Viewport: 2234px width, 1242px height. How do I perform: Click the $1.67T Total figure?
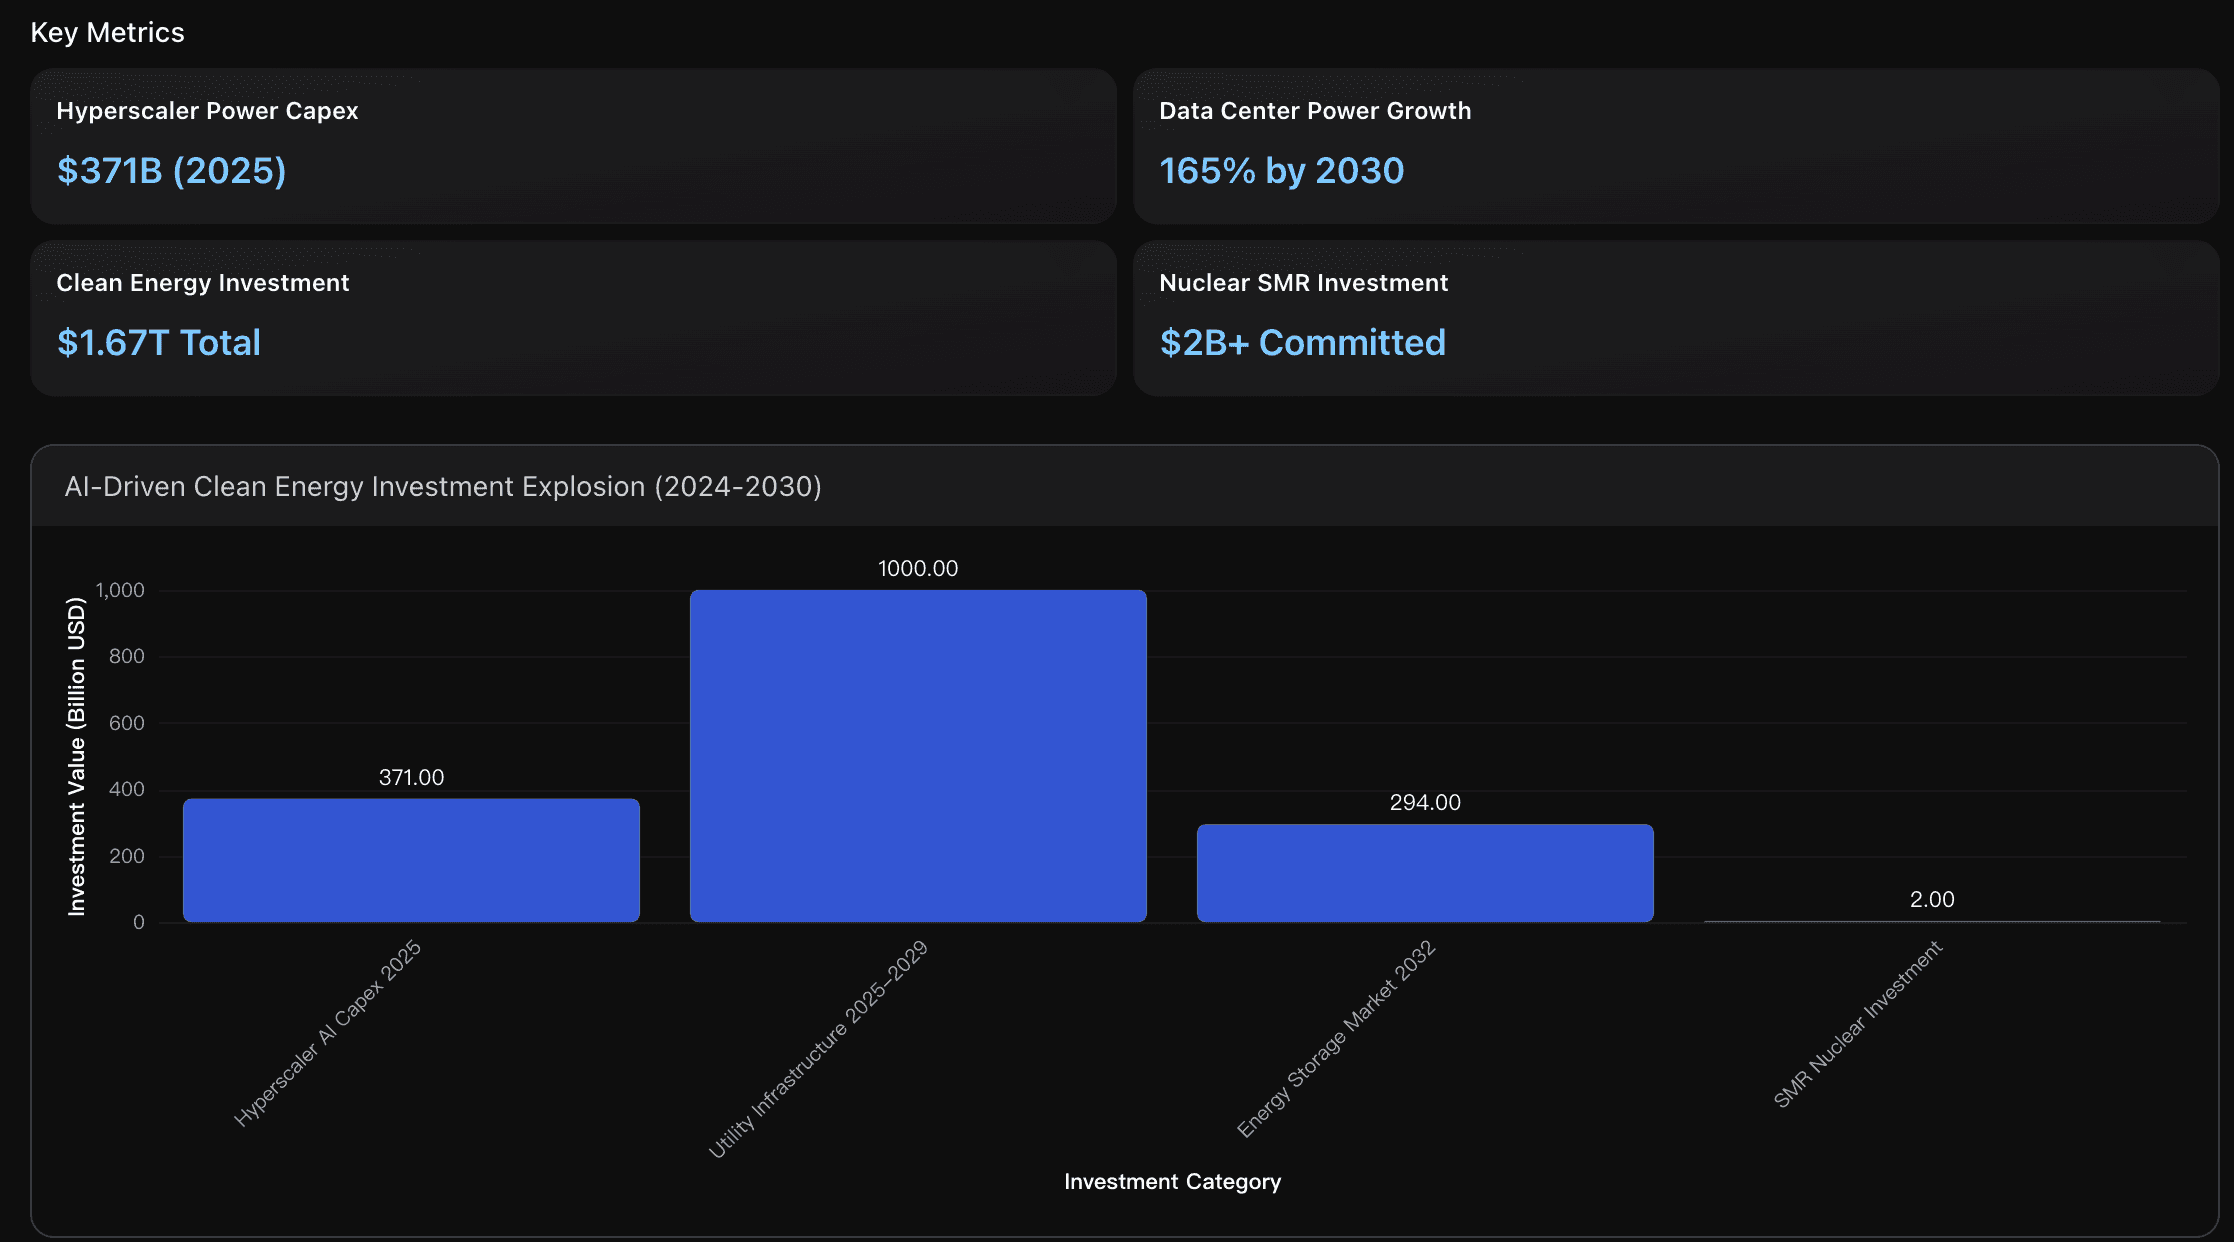point(158,343)
